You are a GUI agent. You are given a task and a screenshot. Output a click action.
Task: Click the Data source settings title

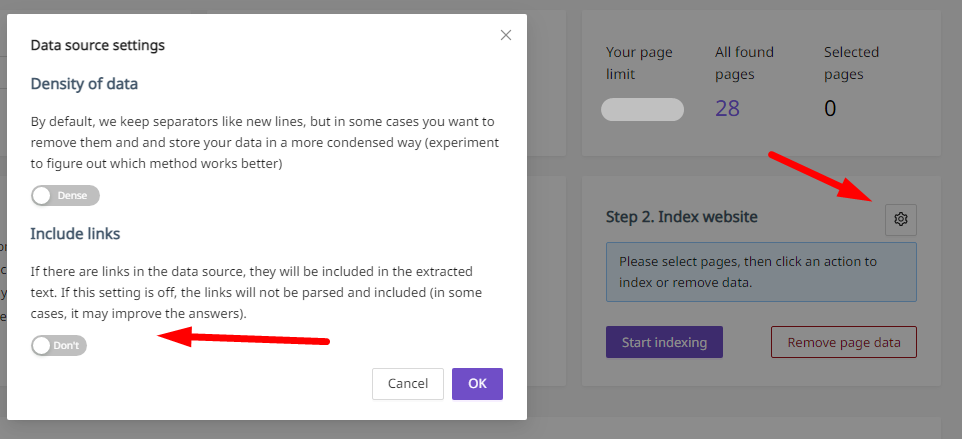tap(98, 45)
